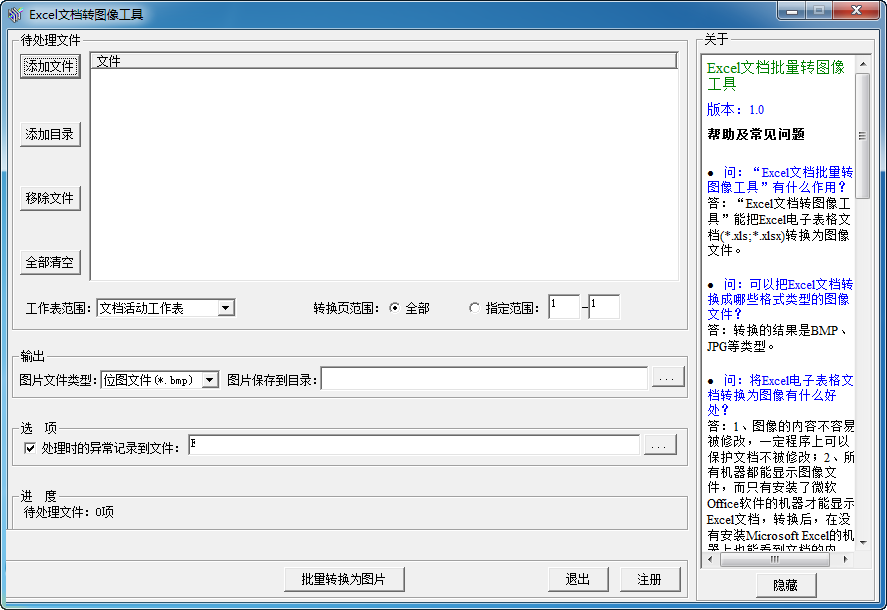
Task: Click the range start page field
Action: 564,307
